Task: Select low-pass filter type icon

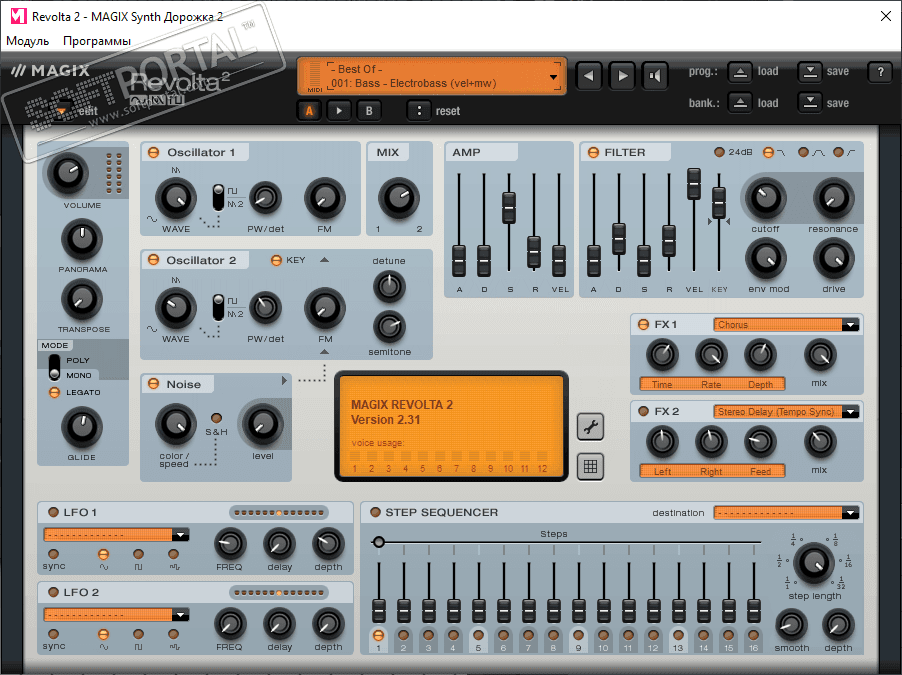Action: 768,152
